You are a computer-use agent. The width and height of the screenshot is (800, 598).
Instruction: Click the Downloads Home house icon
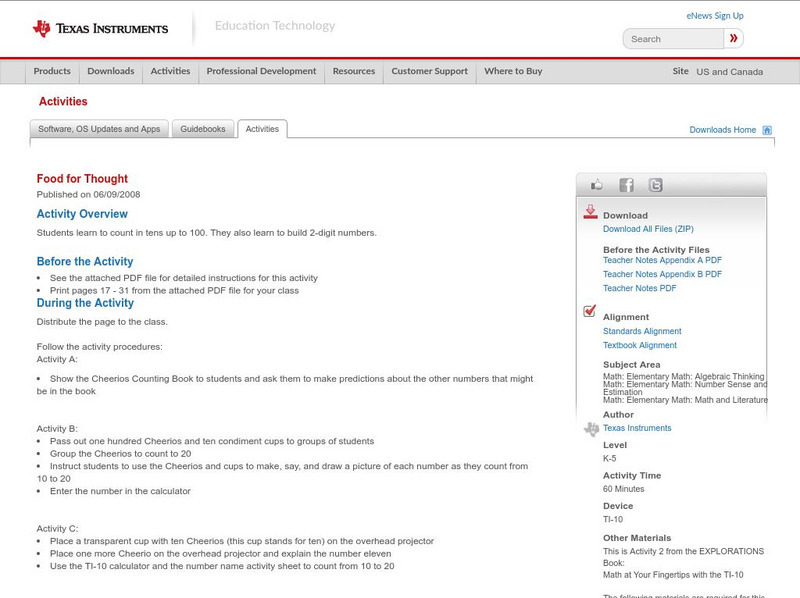coord(767,130)
